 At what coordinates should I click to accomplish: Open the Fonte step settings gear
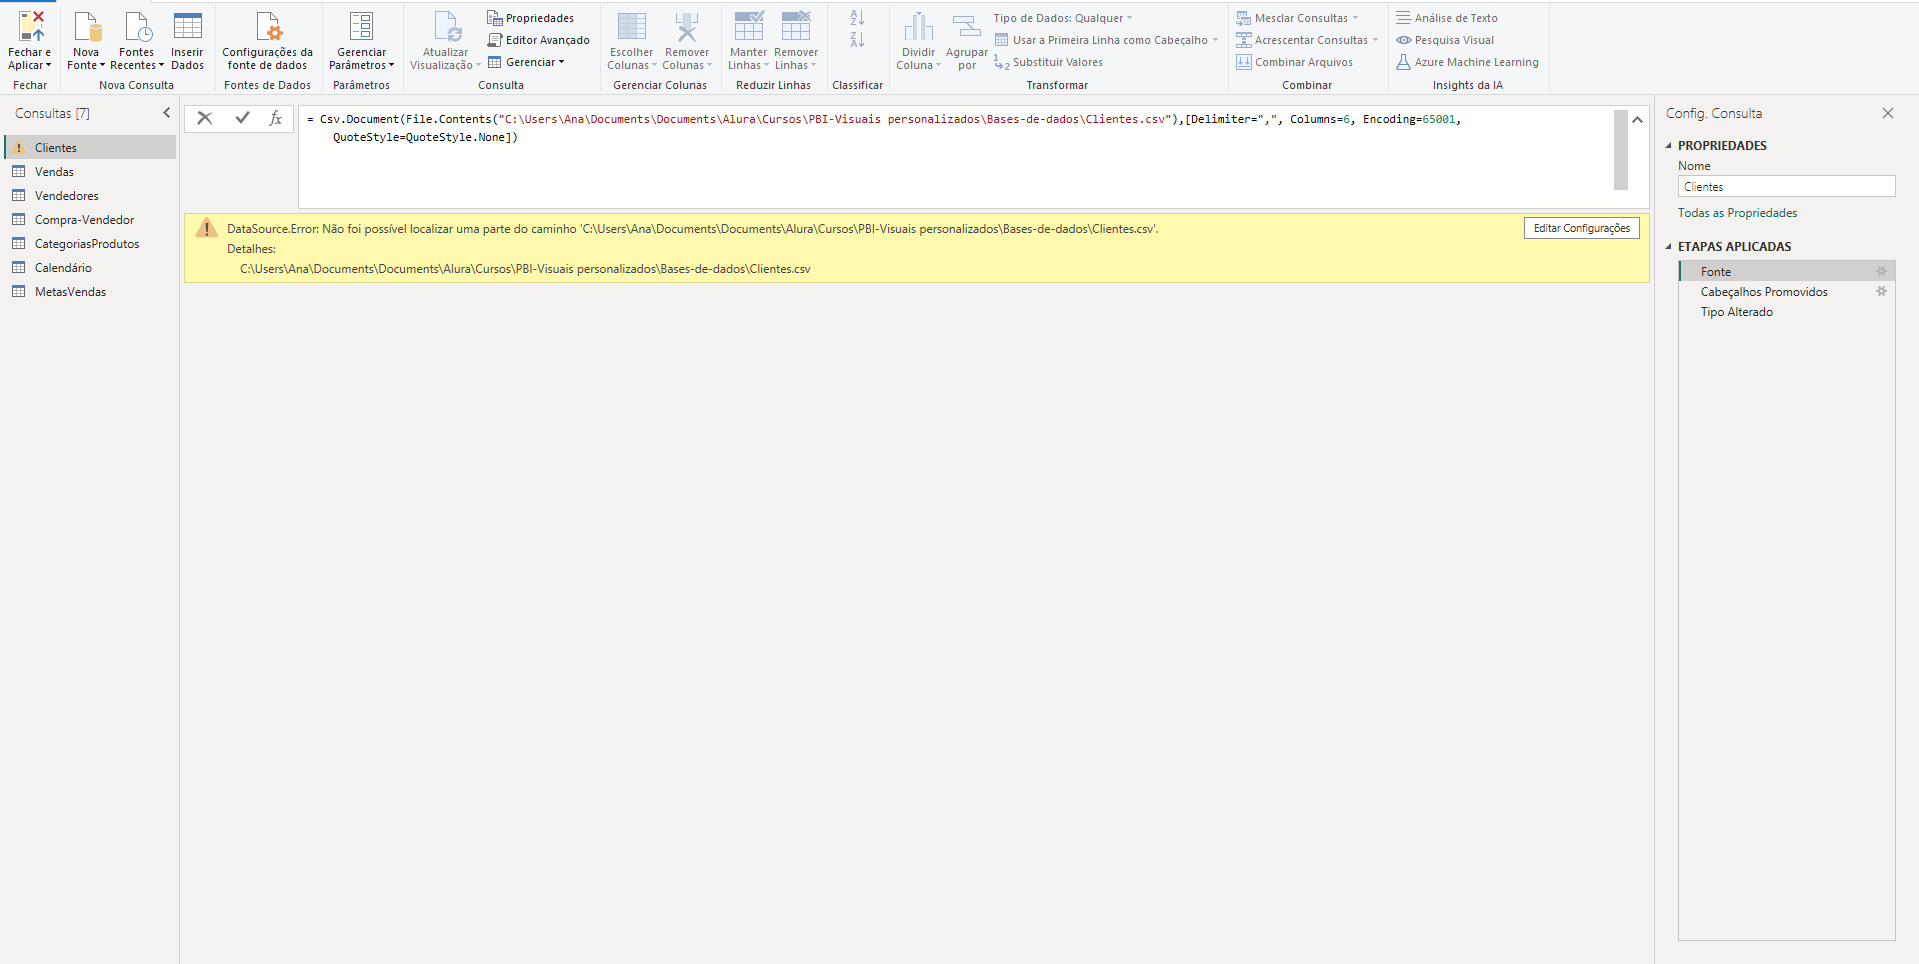pyautogui.click(x=1881, y=272)
